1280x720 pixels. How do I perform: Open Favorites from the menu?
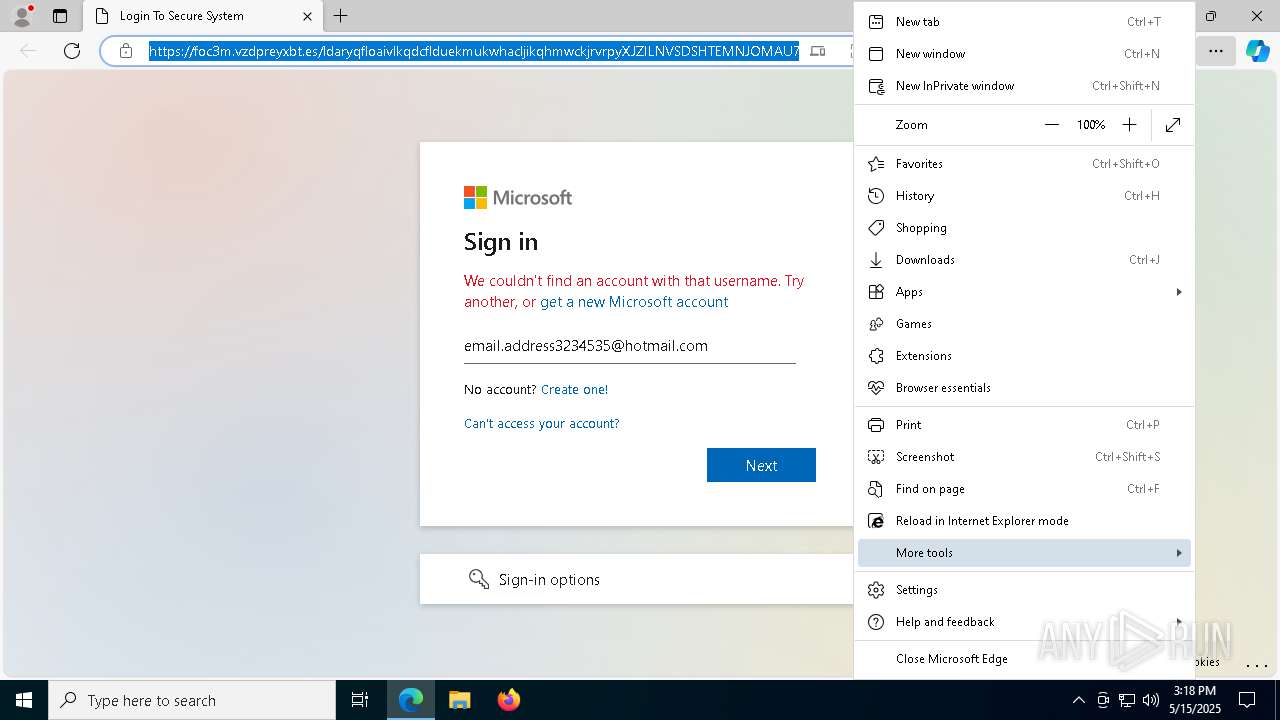(x=1024, y=164)
